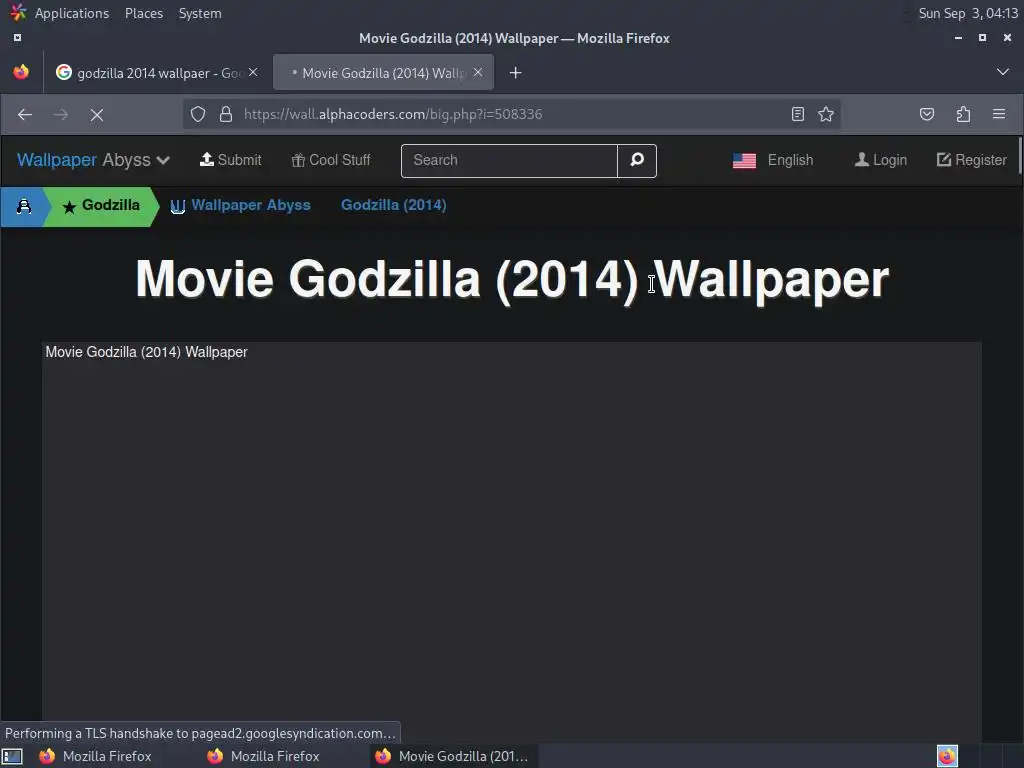Close the Movie Godzilla (2014) Wallpaper tab

click(x=478, y=72)
